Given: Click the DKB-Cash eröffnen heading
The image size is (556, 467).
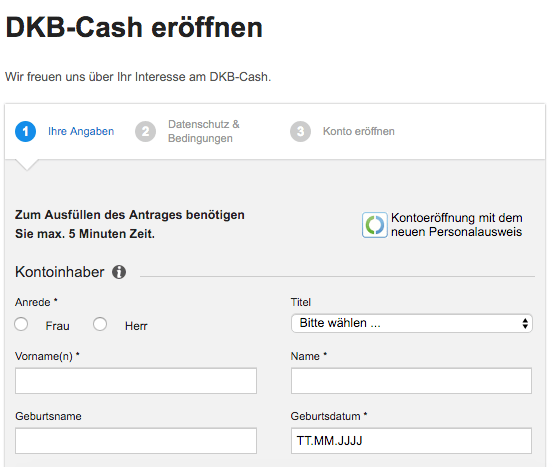Looking at the screenshot, I should click(134, 27).
